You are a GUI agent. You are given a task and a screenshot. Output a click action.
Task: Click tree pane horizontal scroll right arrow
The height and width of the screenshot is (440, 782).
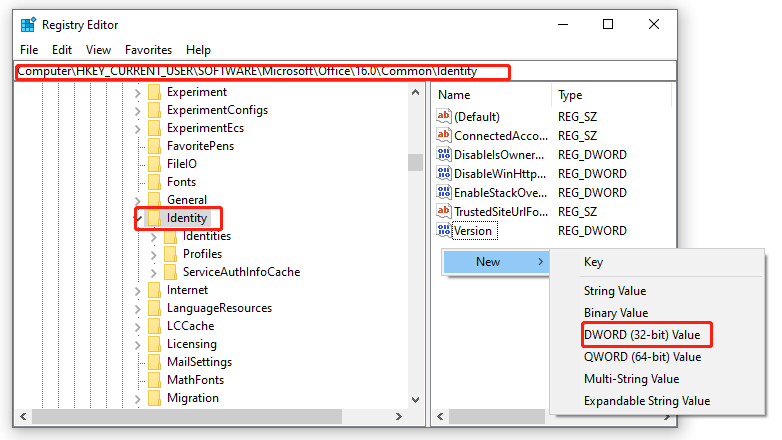tap(398, 417)
